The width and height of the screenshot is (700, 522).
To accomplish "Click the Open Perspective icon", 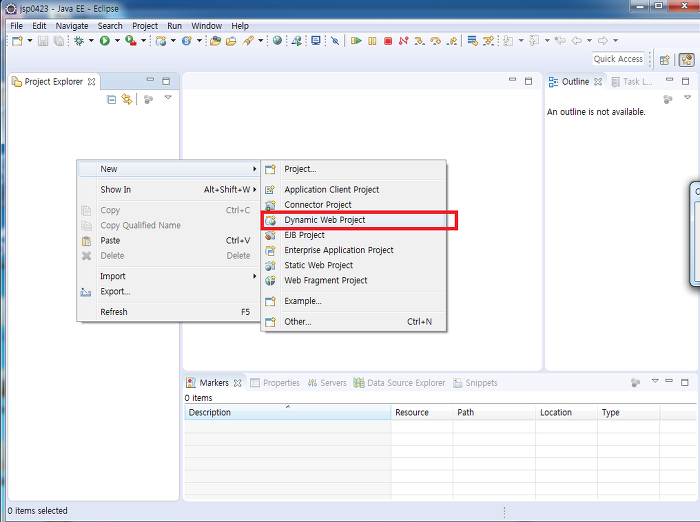I will click(x=665, y=60).
